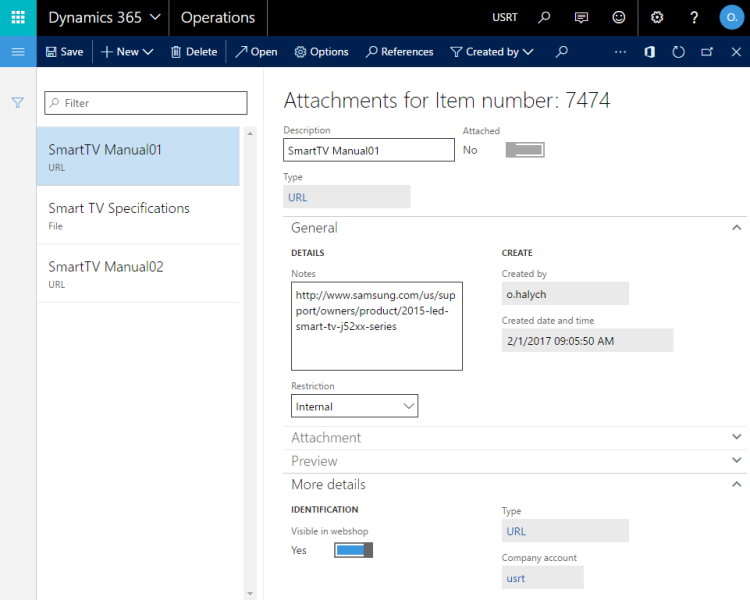The image size is (750, 600).
Task: Select Smart TV Specifications in the list
Action: tap(138, 215)
